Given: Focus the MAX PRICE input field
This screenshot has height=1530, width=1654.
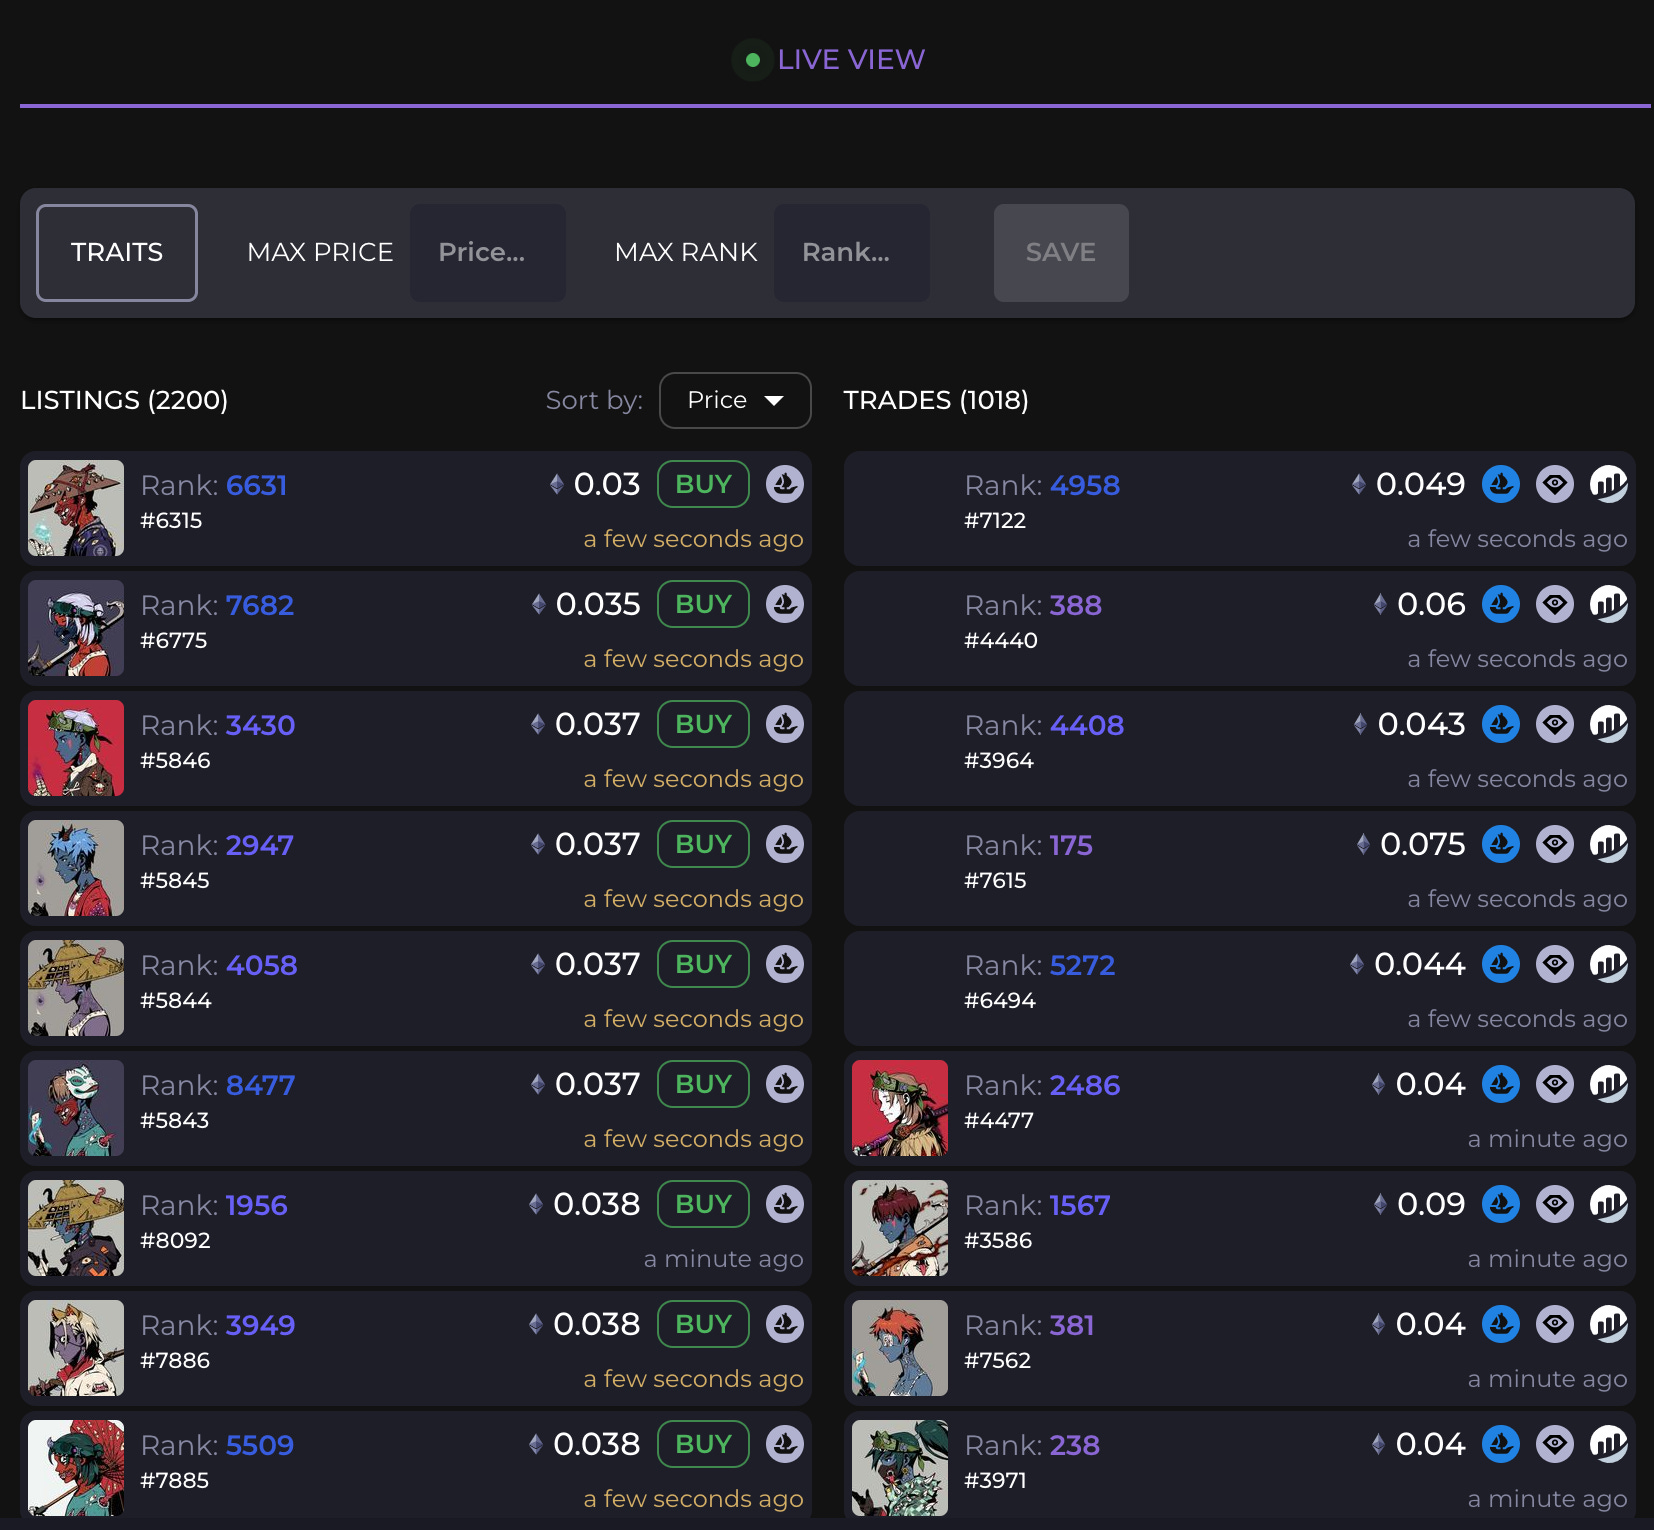Looking at the screenshot, I should pos(488,253).
